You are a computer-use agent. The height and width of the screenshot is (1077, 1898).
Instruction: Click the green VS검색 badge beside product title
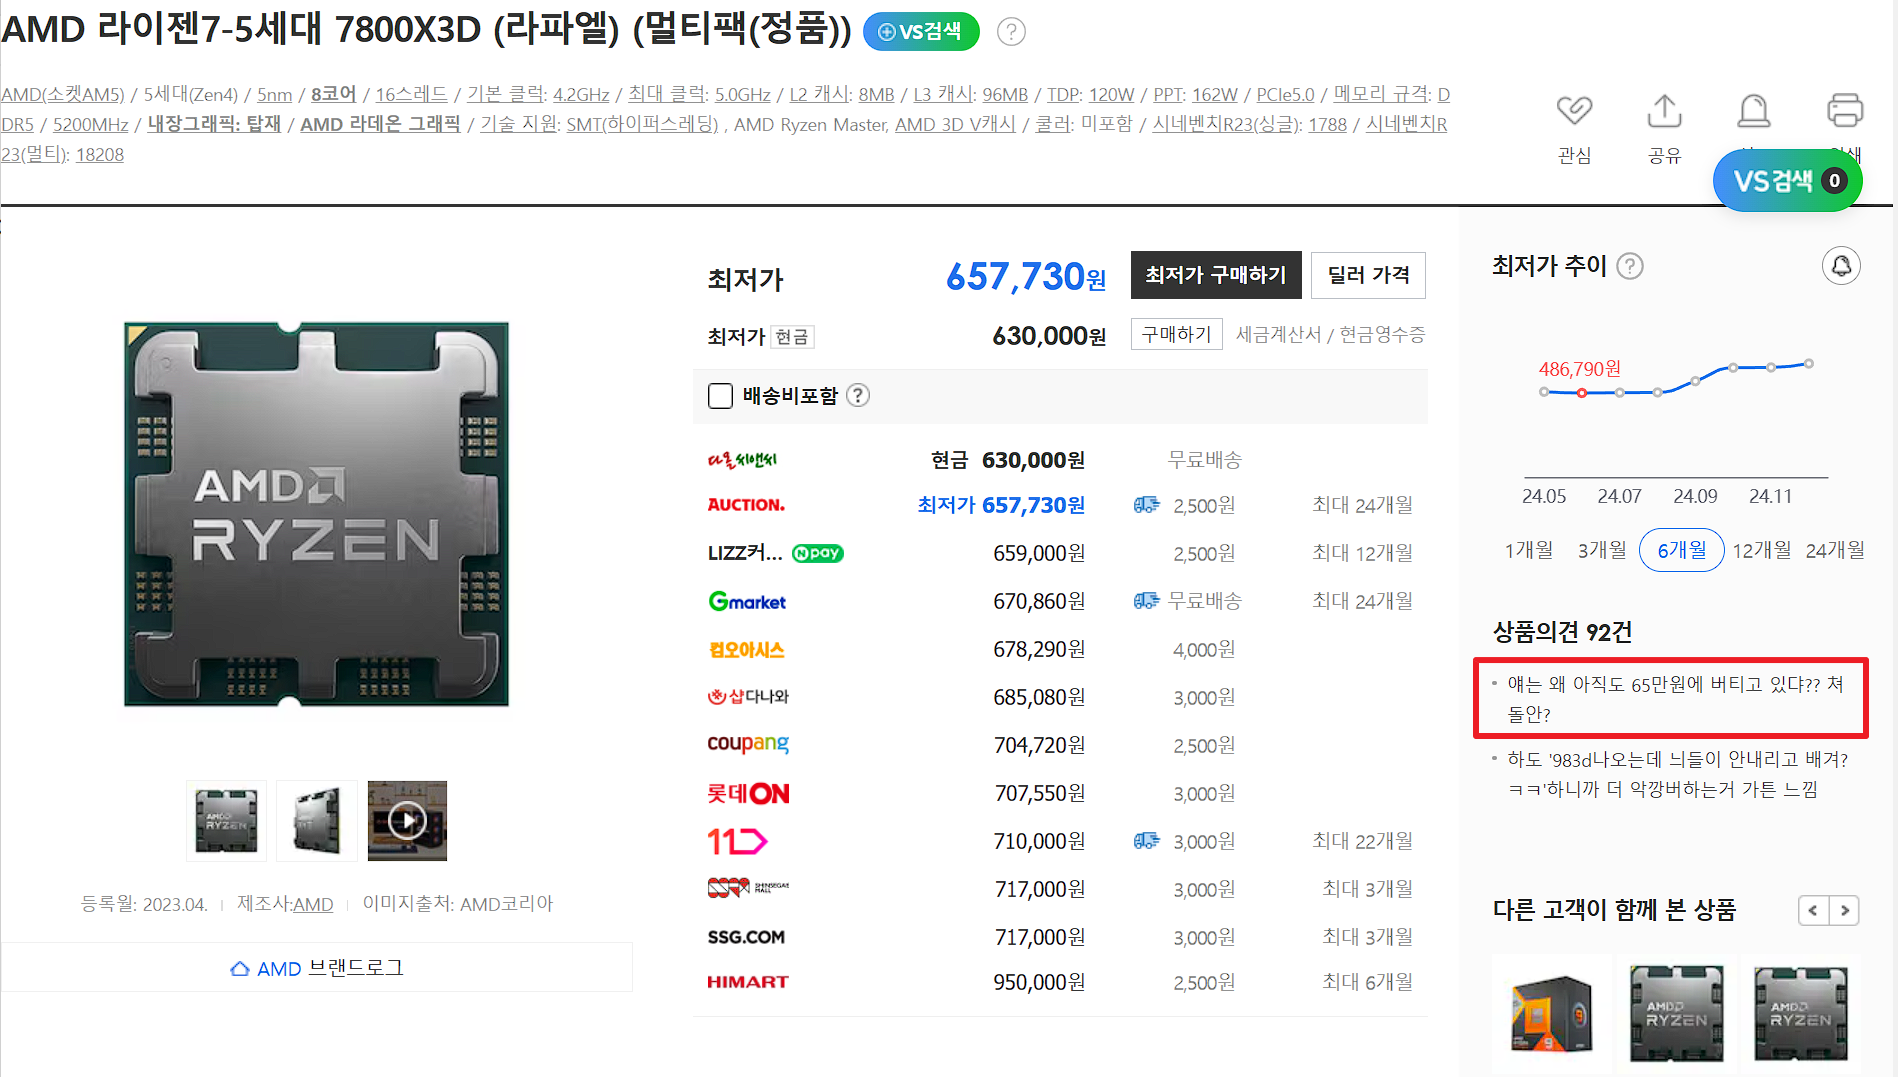pos(920,31)
